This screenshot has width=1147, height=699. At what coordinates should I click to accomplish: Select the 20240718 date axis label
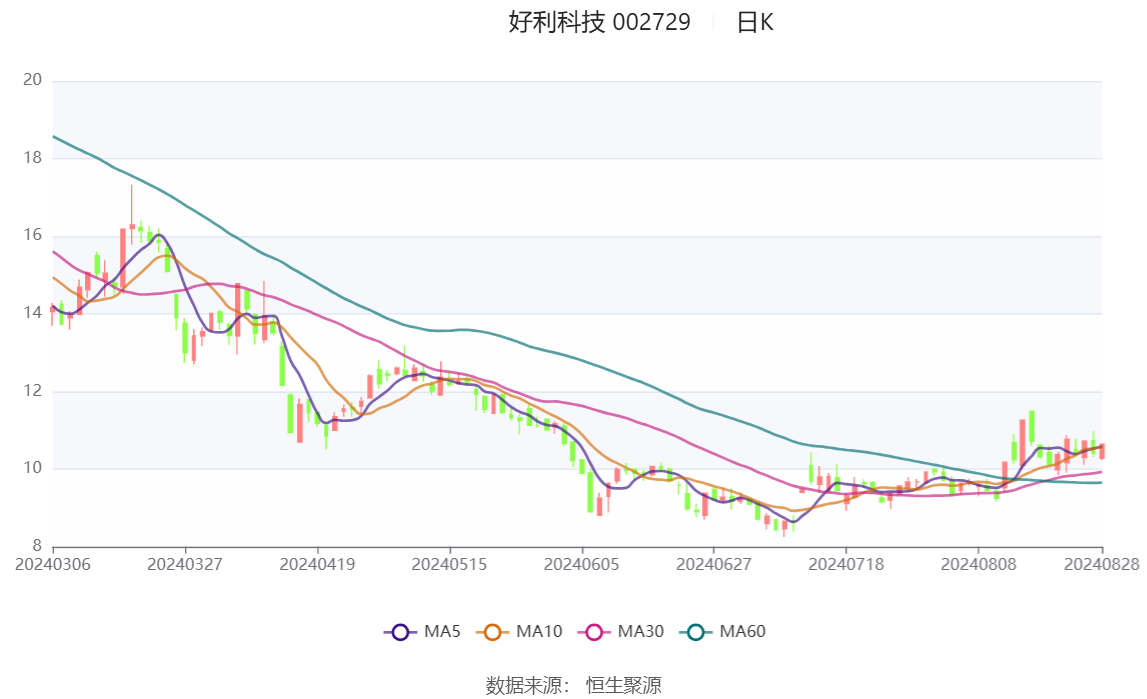pos(846,564)
